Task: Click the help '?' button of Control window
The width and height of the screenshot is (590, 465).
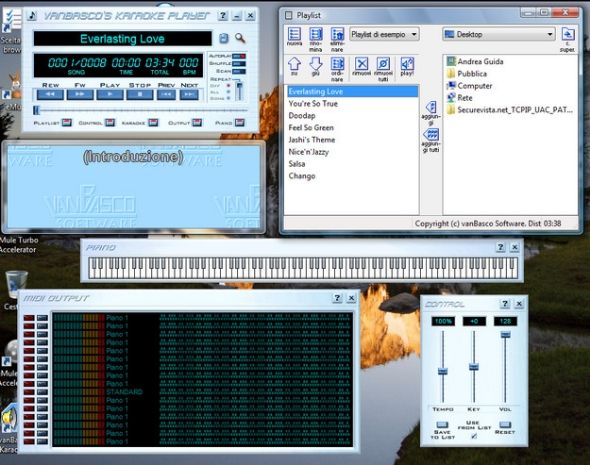Action: tap(505, 304)
